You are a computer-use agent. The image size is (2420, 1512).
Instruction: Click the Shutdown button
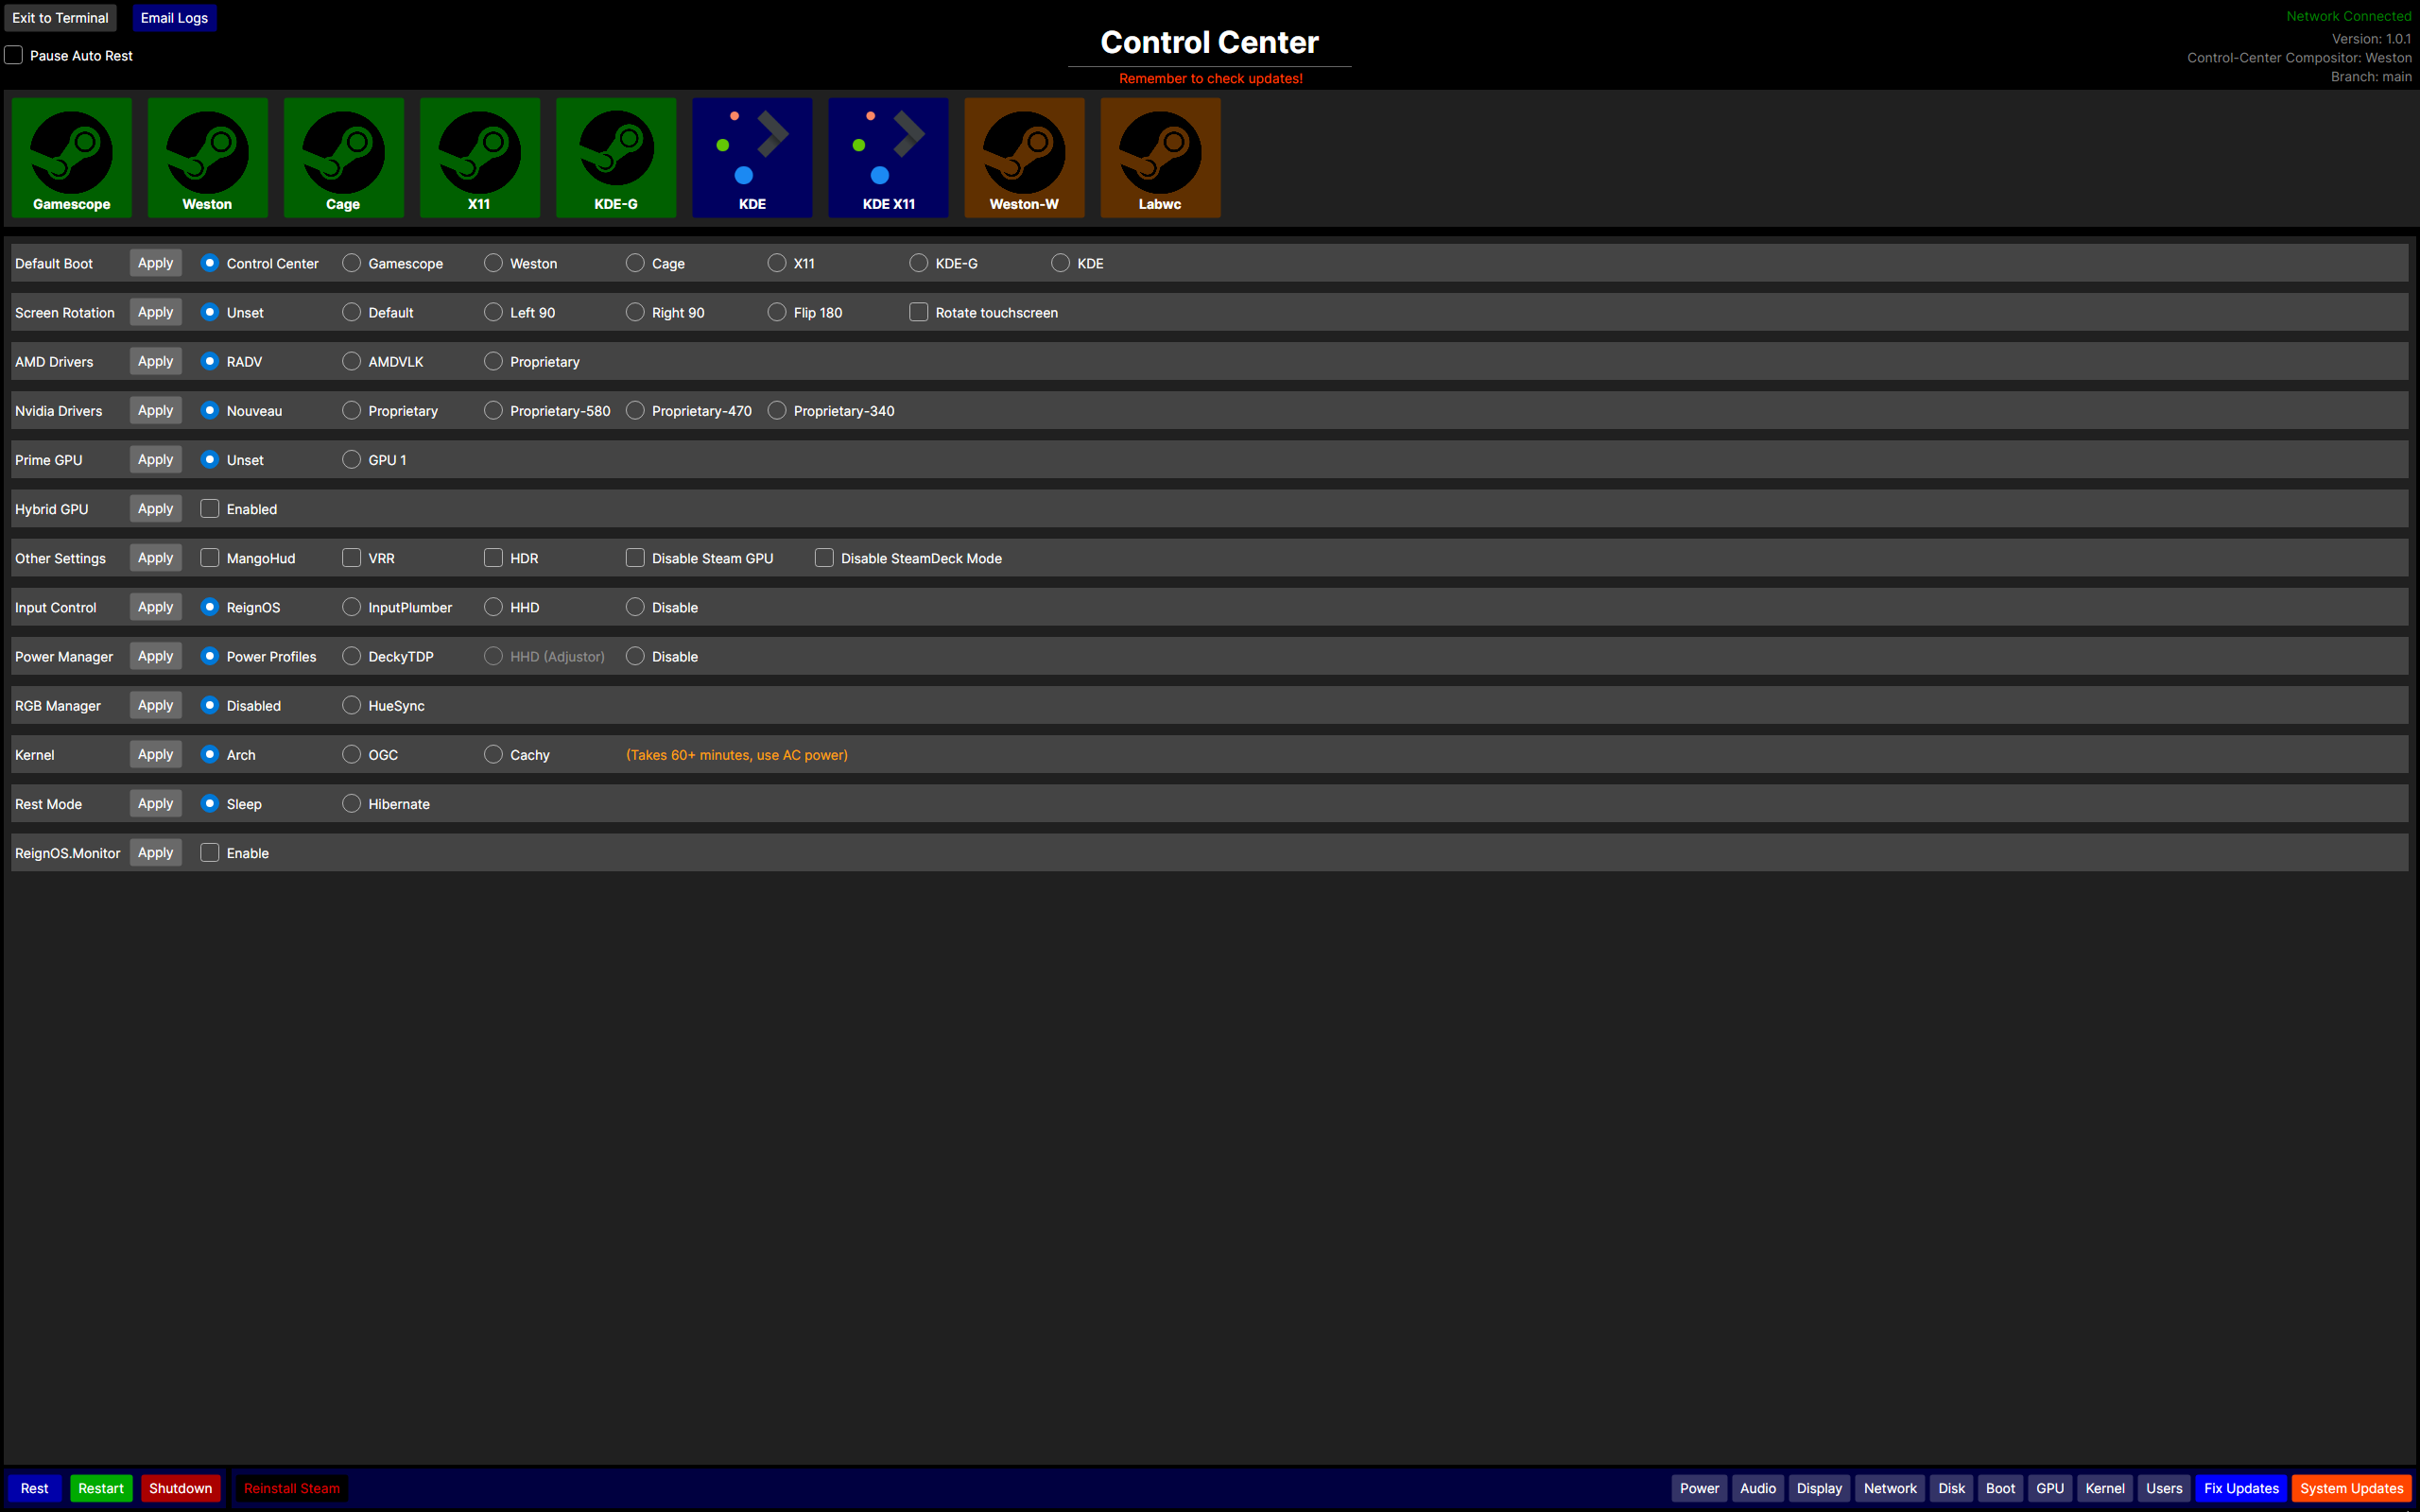pyautogui.click(x=181, y=1488)
